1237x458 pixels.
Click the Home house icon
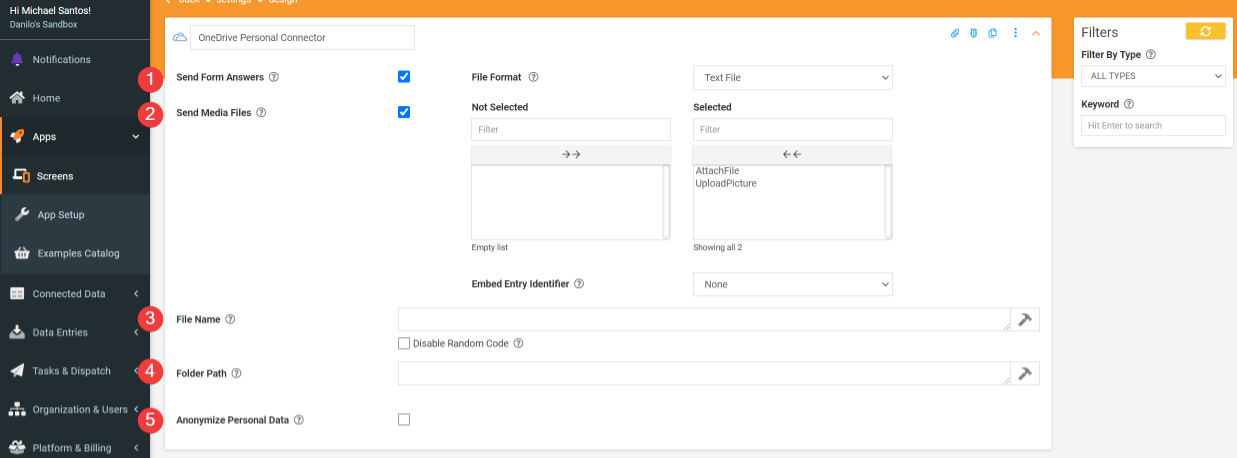[17, 98]
